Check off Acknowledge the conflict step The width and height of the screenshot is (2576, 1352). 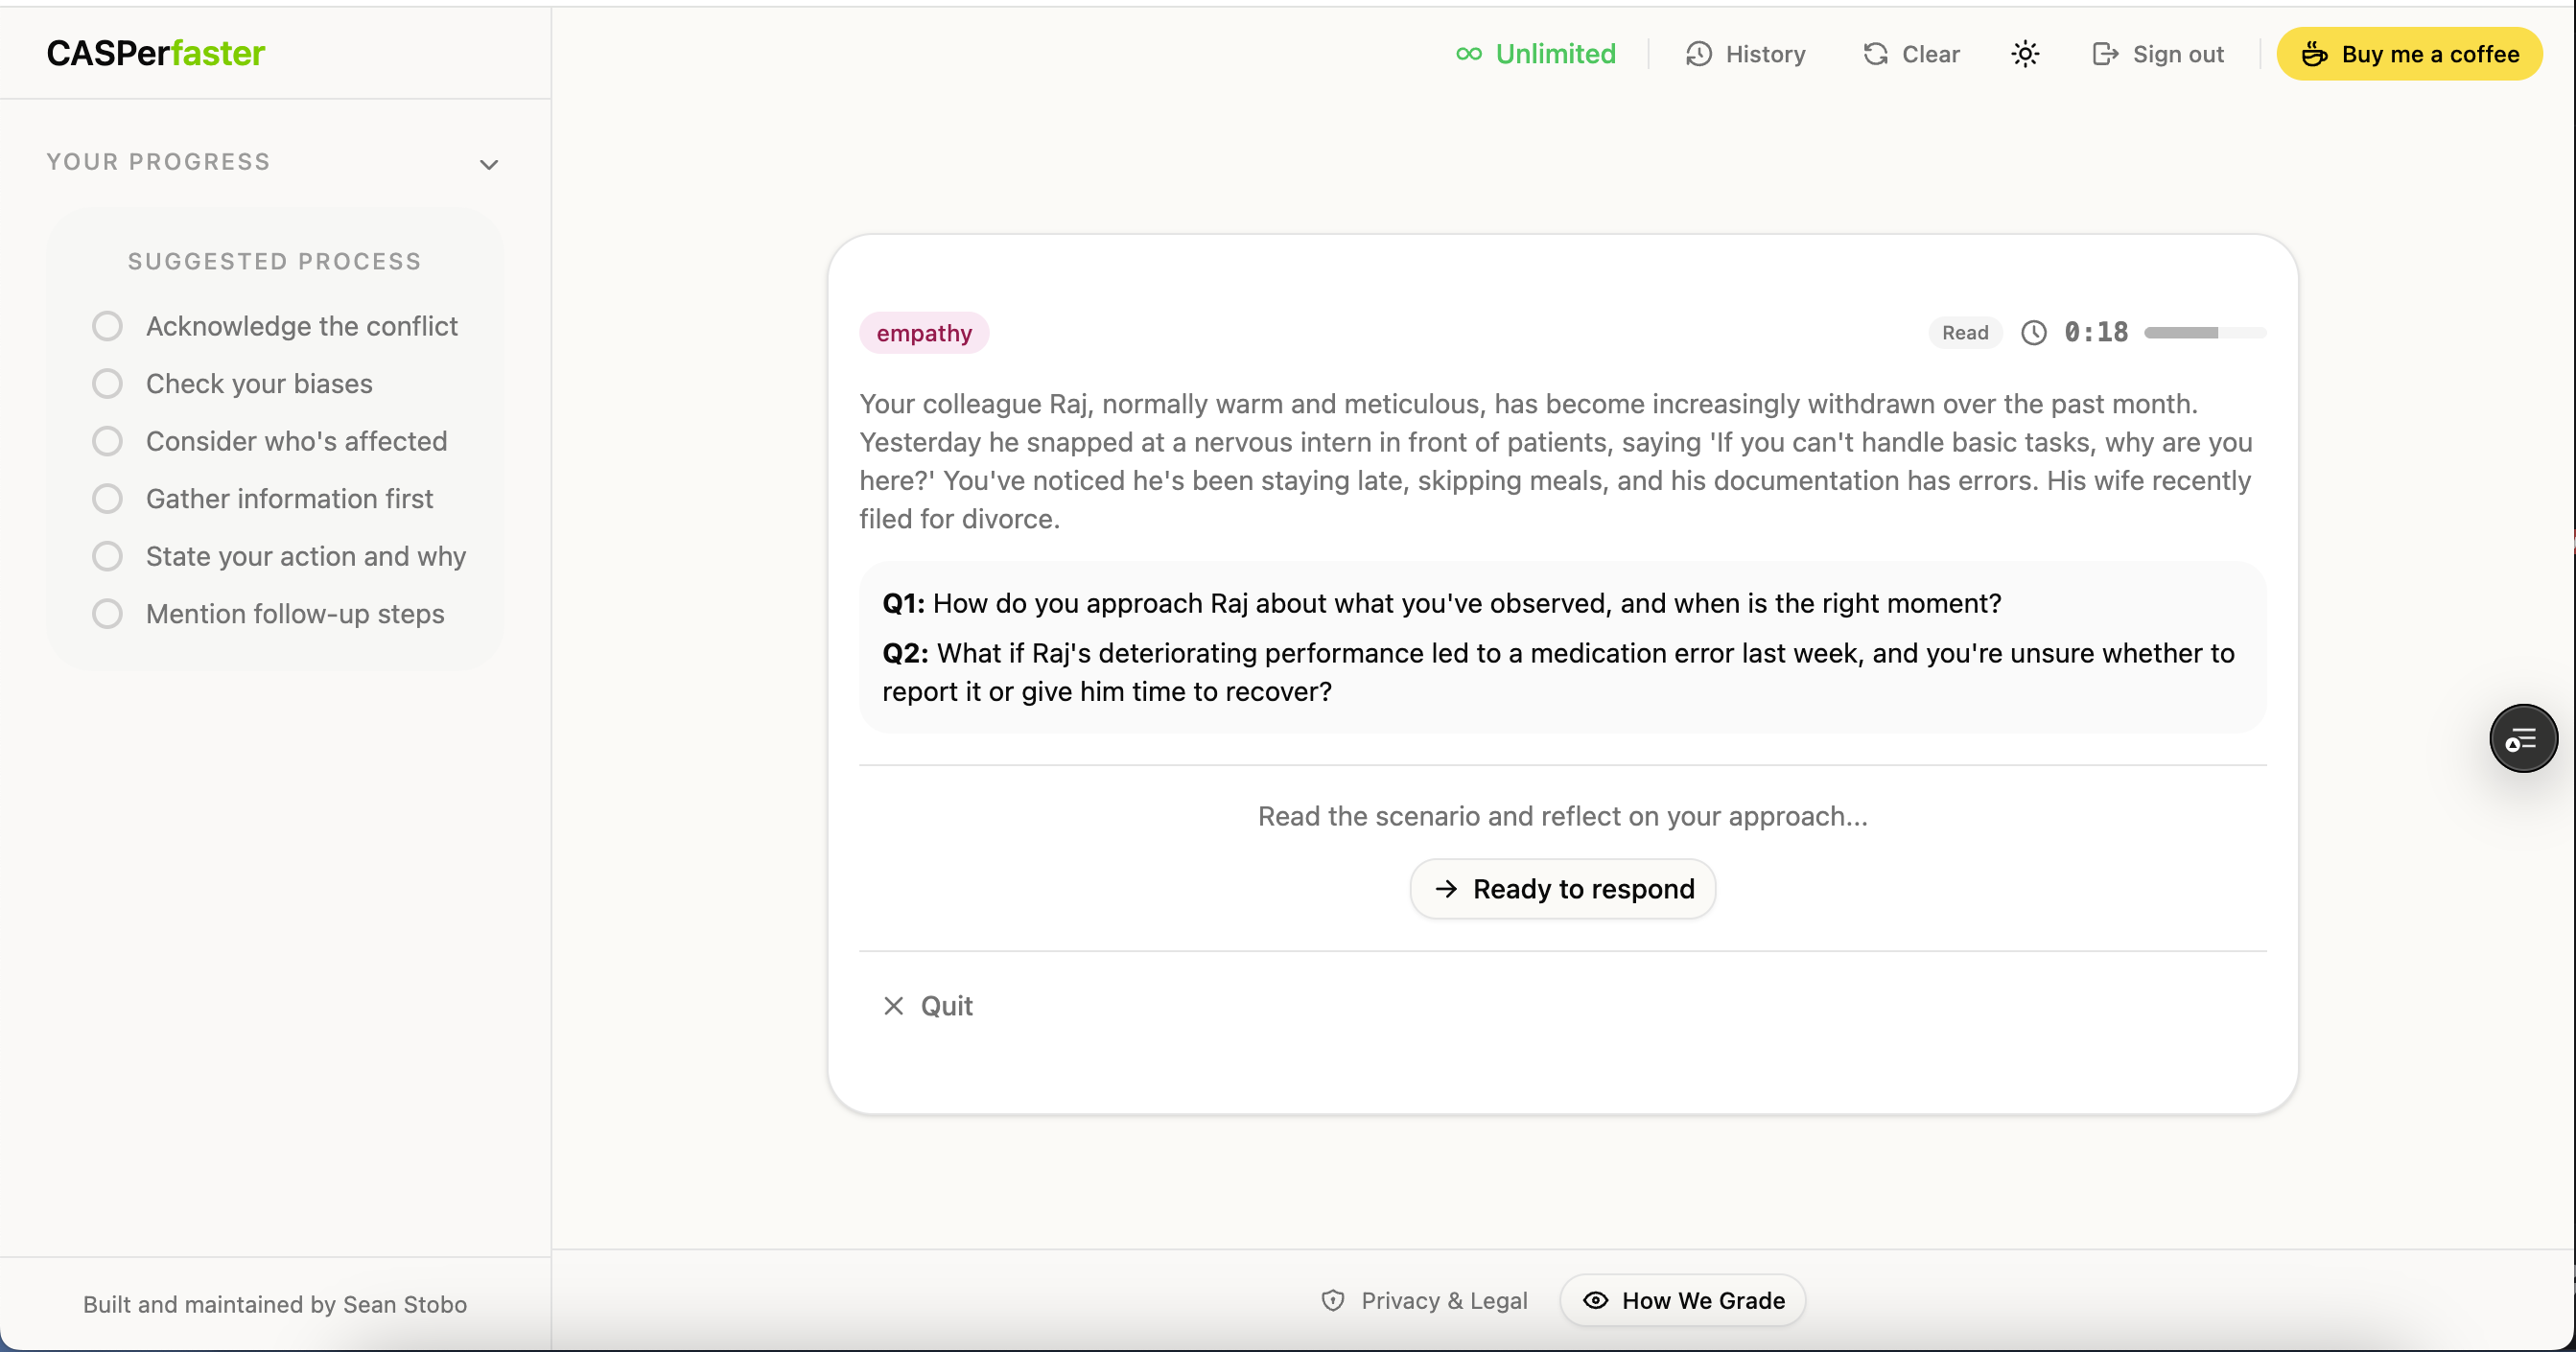point(107,326)
